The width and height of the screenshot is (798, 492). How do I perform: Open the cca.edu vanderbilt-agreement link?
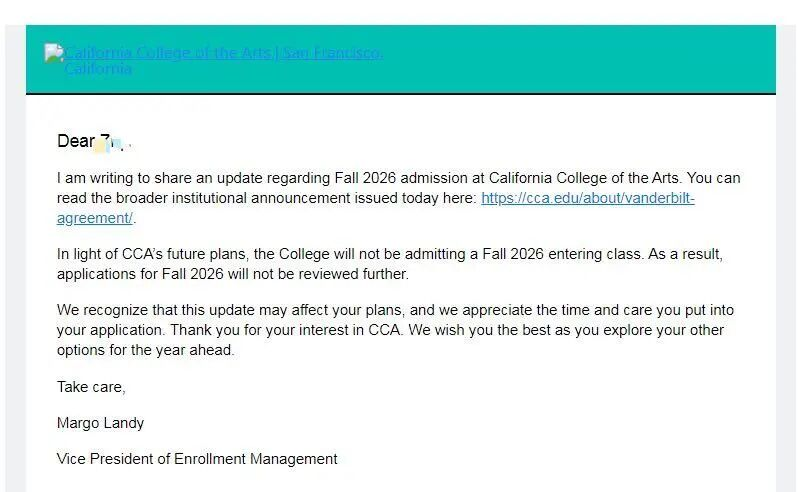point(587,198)
